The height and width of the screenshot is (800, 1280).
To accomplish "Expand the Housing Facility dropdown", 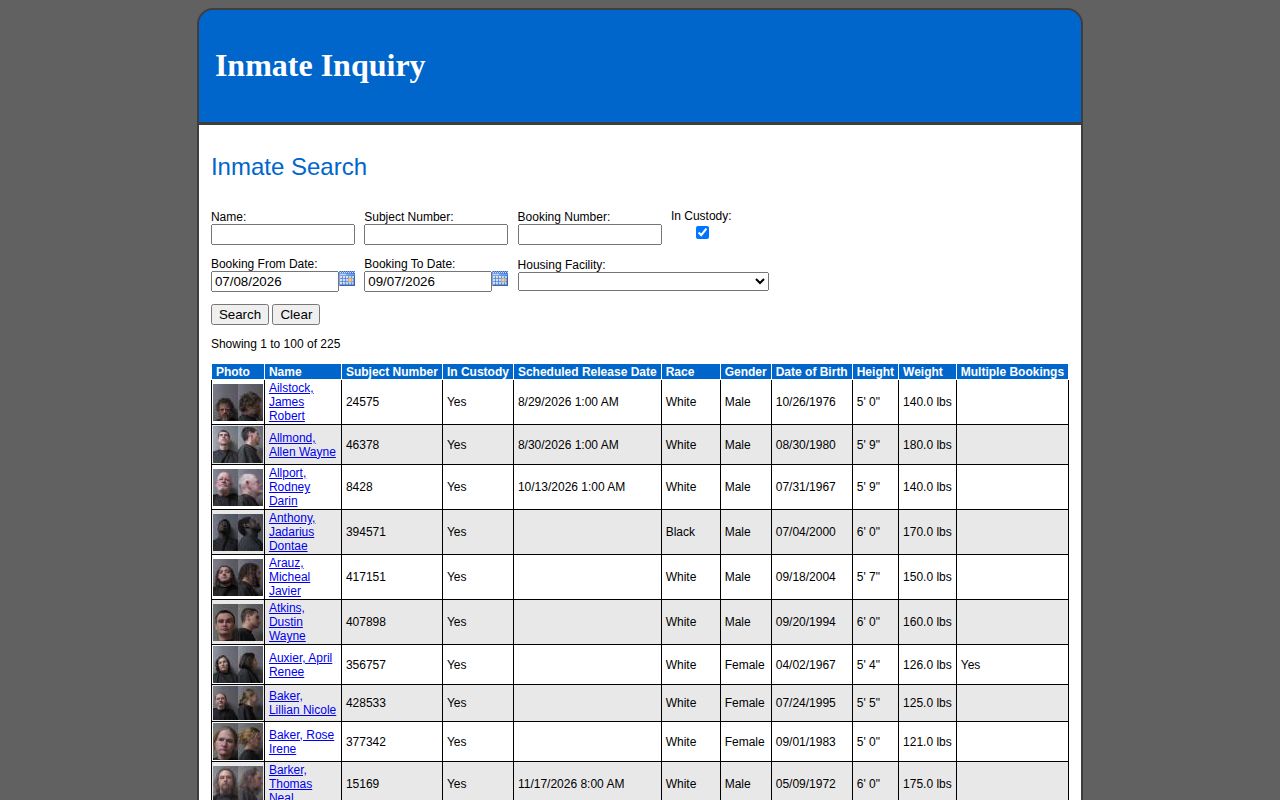I will coord(643,282).
